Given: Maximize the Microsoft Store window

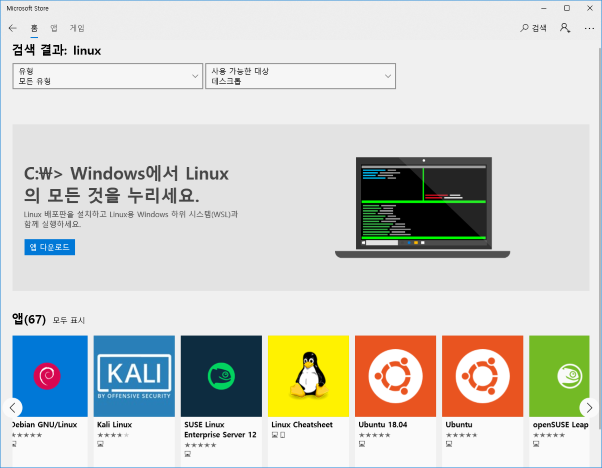Looking at the screenshot, I should point(567,8).
